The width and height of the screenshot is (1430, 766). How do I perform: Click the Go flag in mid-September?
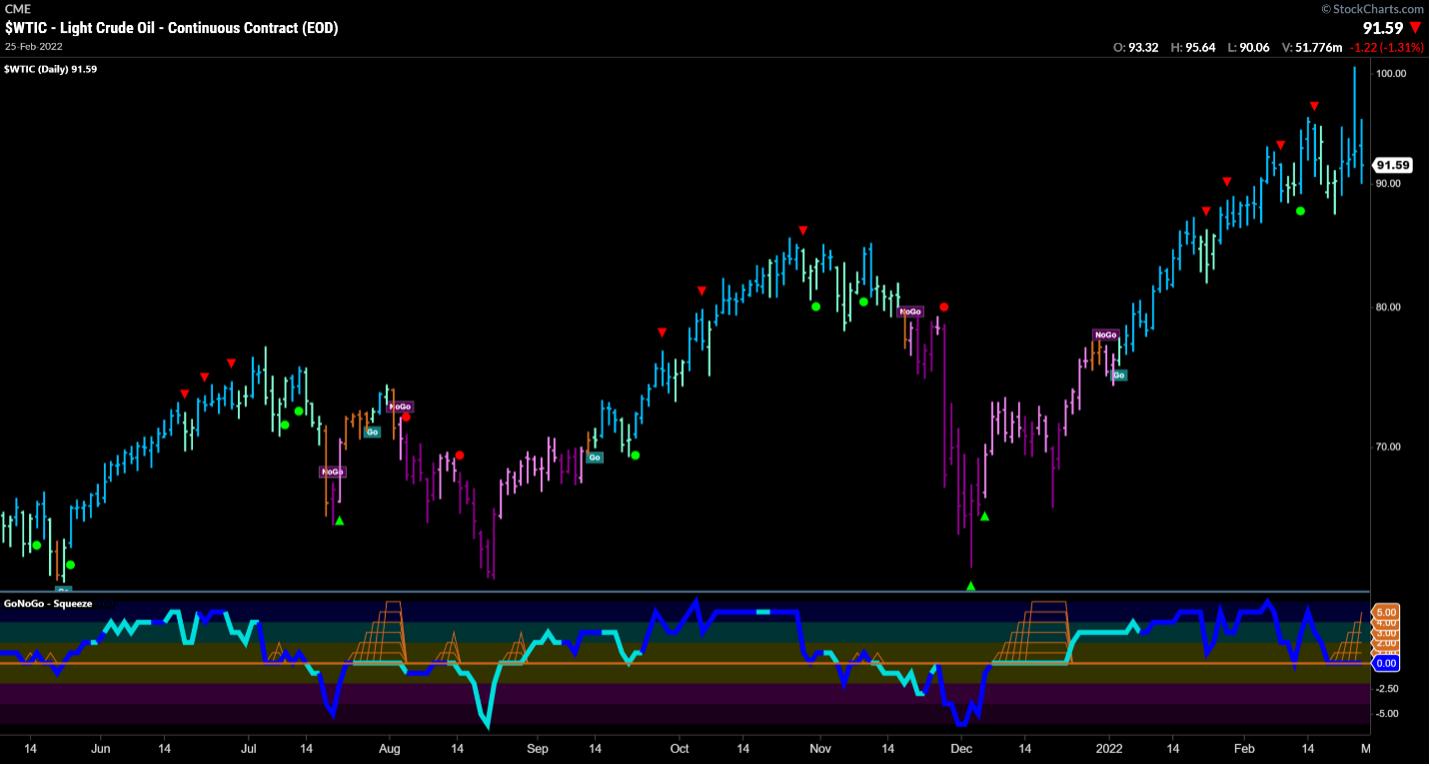pyautogui.click(x=595, y=457)
